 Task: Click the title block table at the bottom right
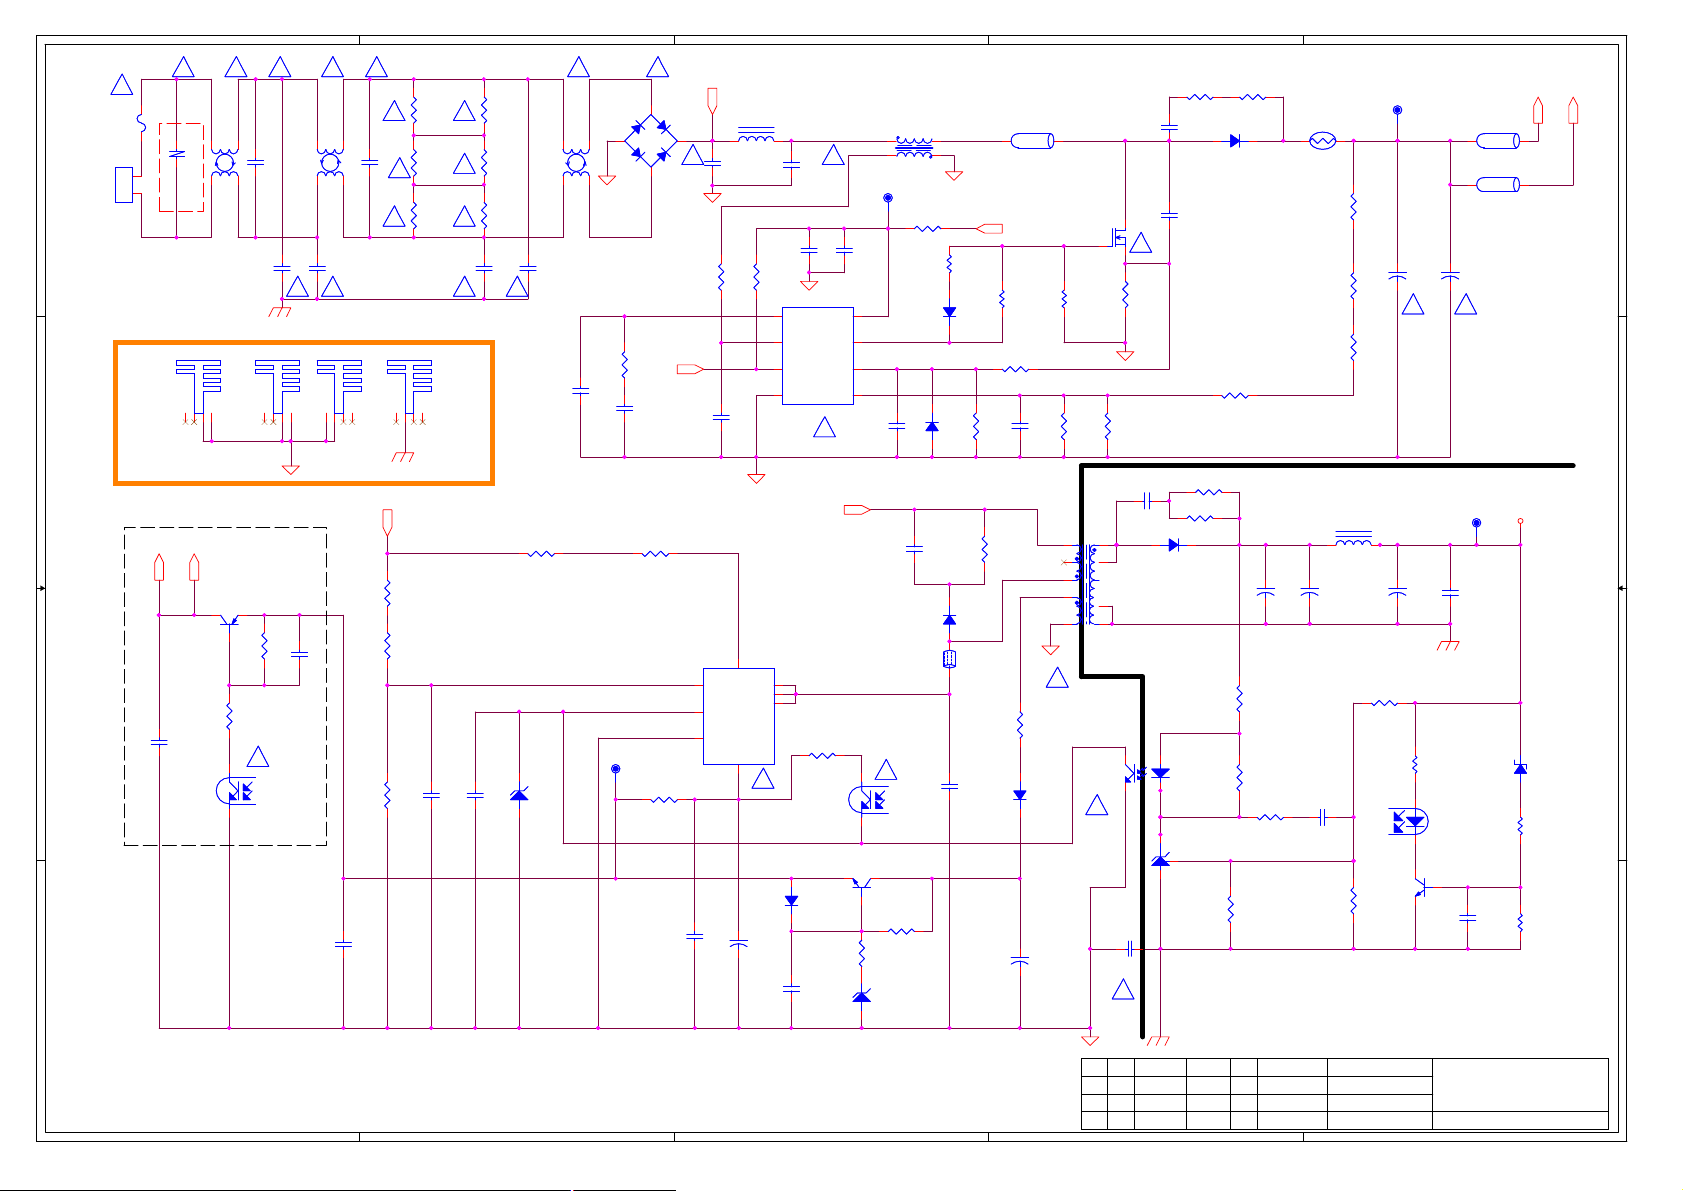pyautogui.click(x=1344, y=1094)
